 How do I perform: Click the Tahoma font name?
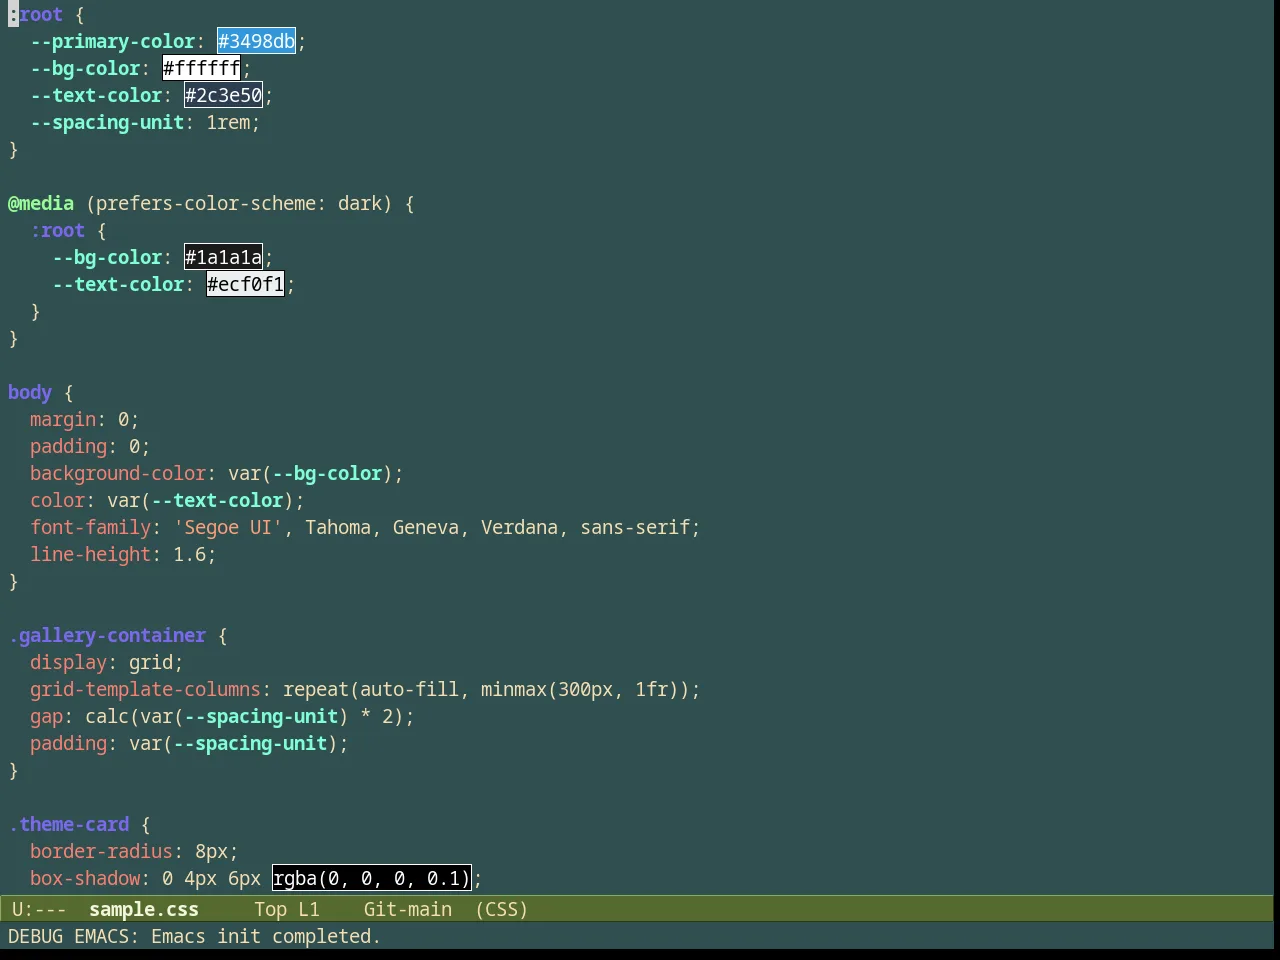click(338, 527)
